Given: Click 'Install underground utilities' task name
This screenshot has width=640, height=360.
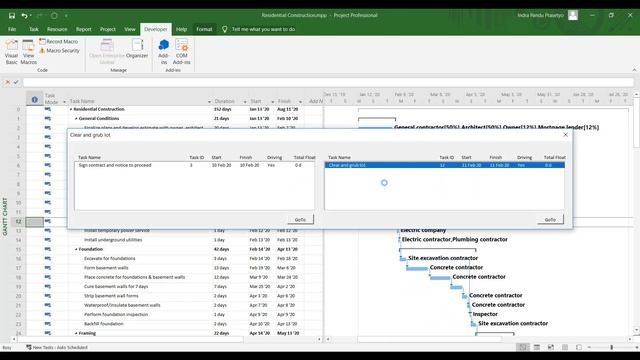Looking at the screenshot, I should coord(113,240).
